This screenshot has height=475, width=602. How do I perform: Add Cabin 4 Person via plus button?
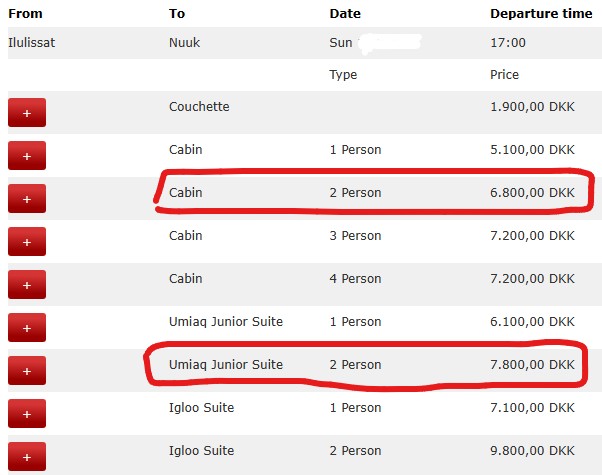click(x=27, y=285)
